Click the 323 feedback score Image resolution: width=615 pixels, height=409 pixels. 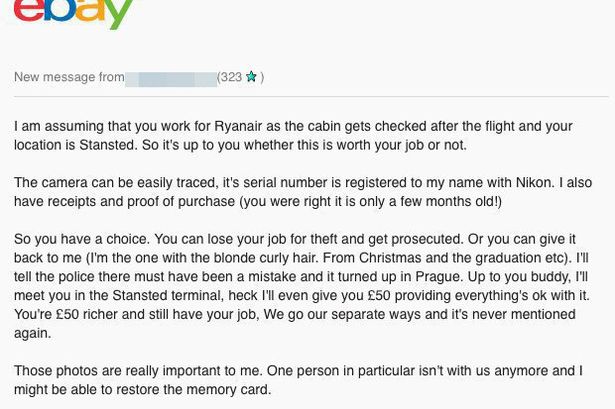[x=231, y=77]
